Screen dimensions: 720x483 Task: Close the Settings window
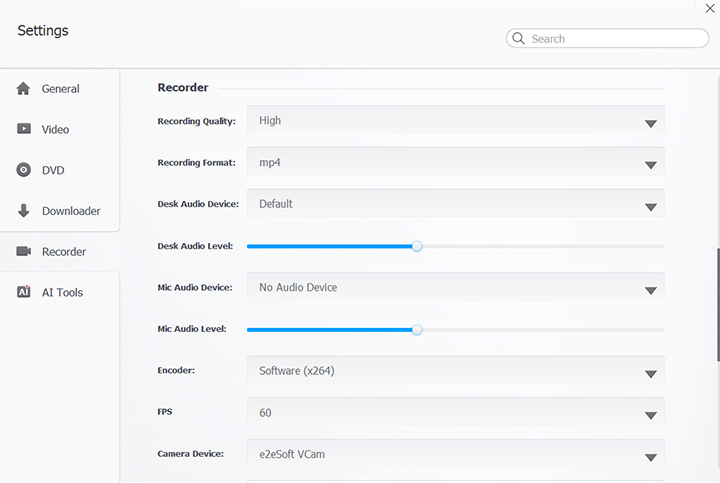(710, 8)
